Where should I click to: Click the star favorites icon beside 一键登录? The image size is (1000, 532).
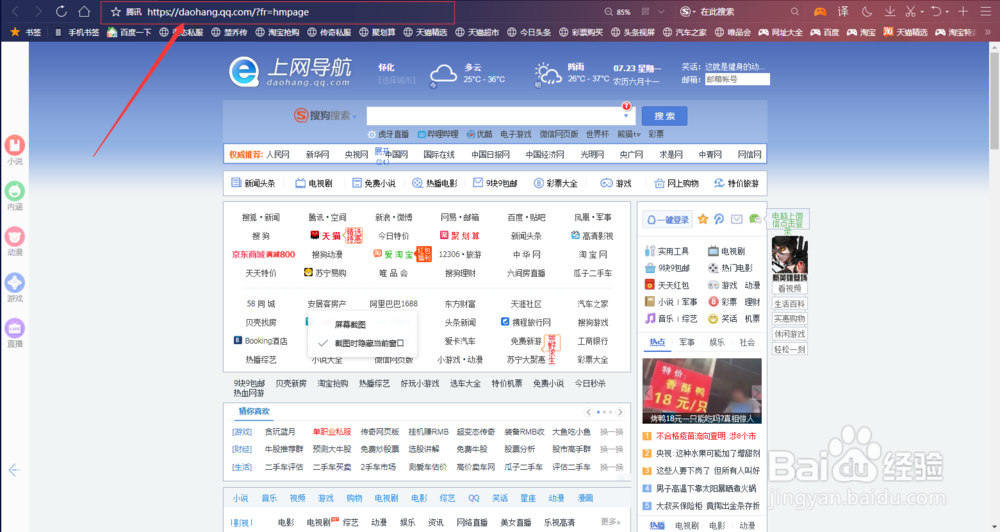(x=703, y=219)
